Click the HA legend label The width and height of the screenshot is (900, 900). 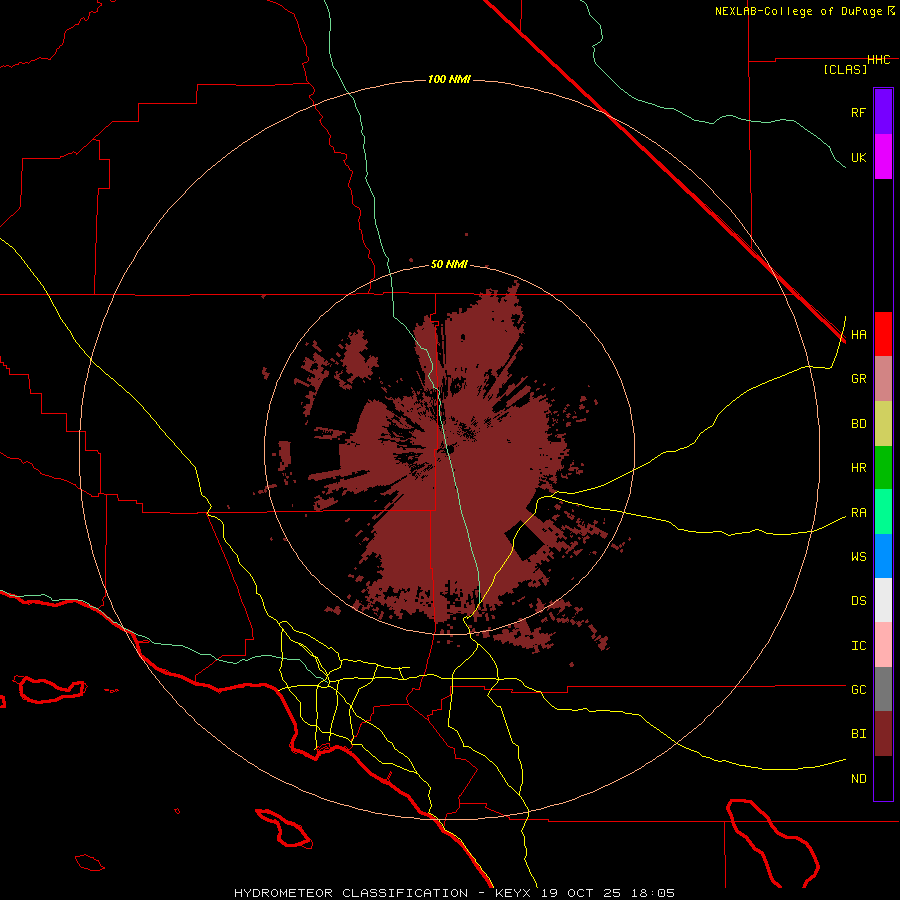(859, 334)
